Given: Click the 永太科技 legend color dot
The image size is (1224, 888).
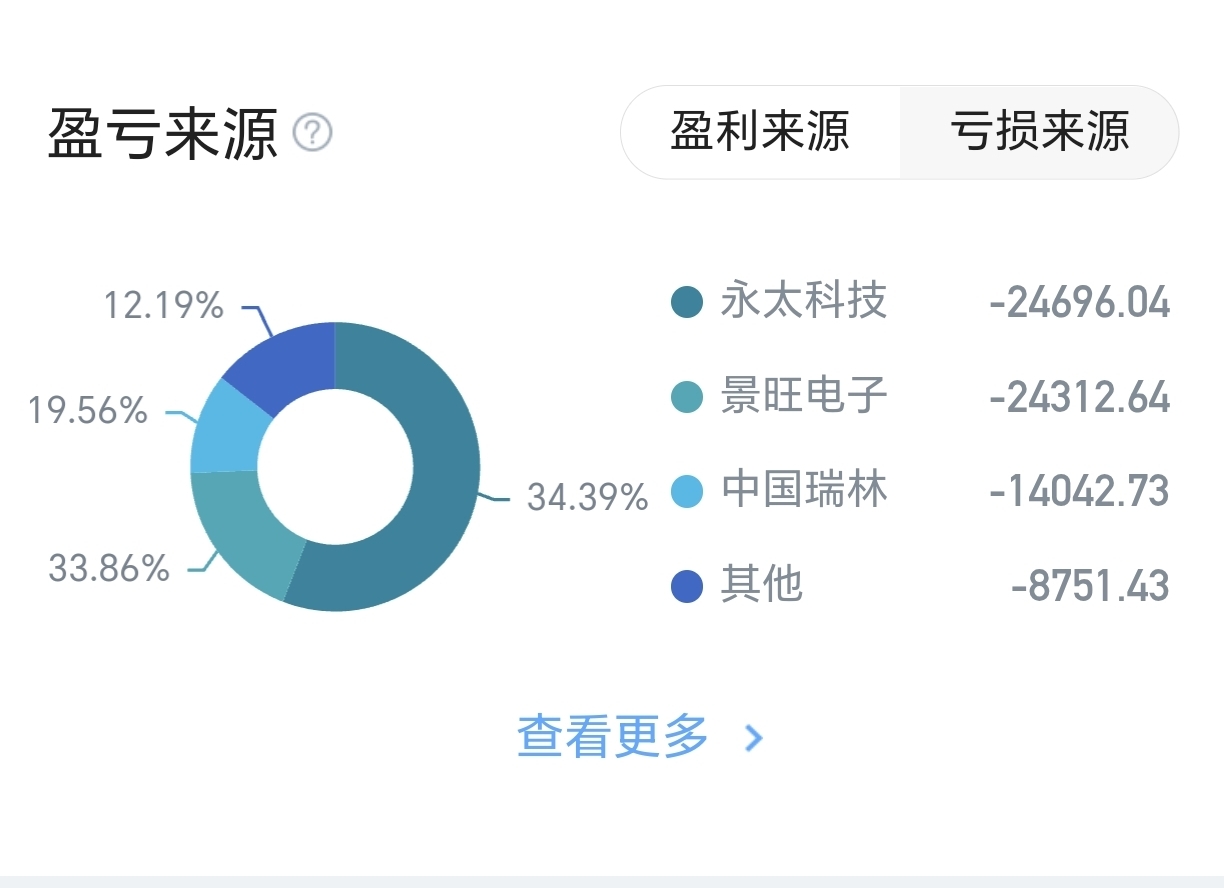Looking at the screenshot, I should 687,302.
